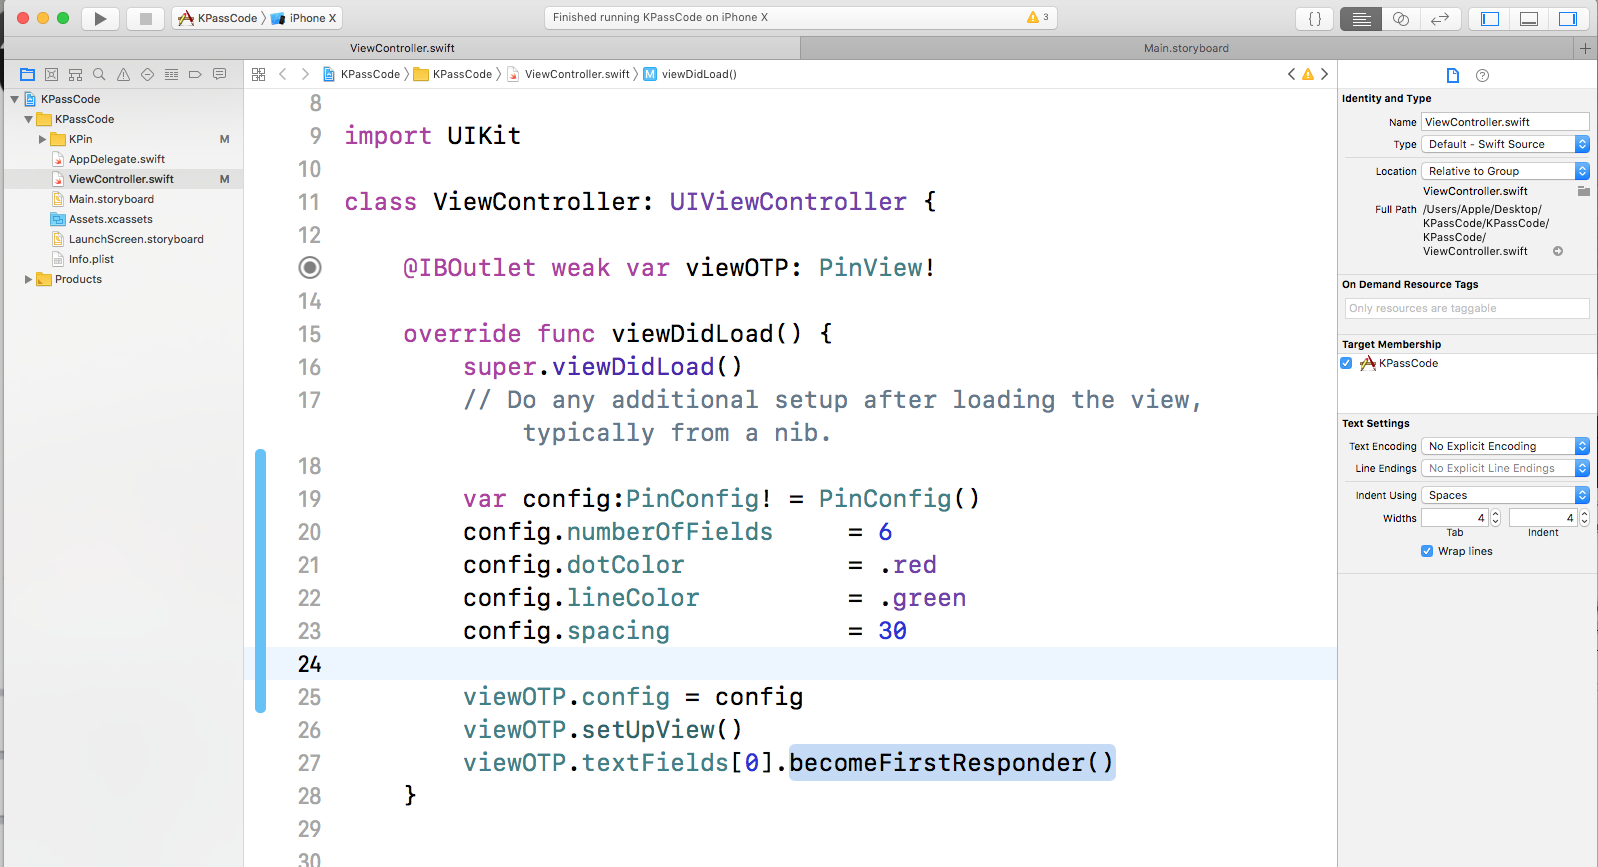1598x867 pixels.
Task: Click the On Demand Resource Tags field
Action: tap(1467, 308)
